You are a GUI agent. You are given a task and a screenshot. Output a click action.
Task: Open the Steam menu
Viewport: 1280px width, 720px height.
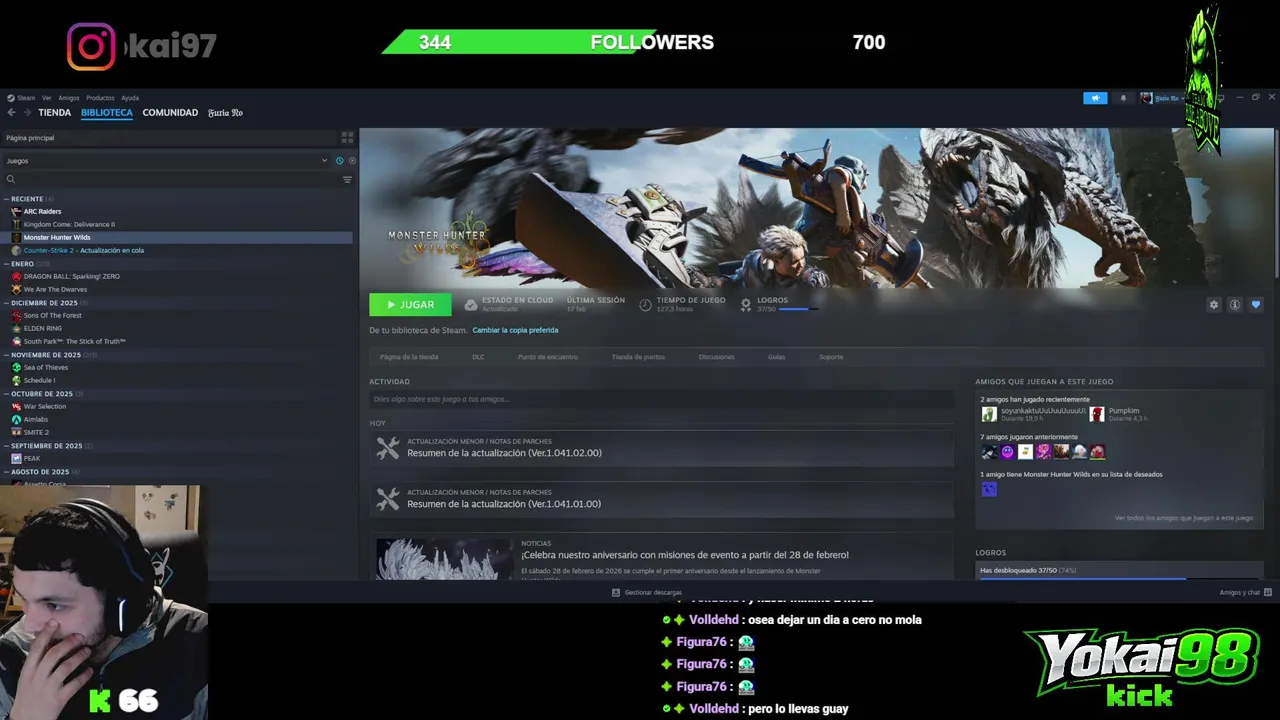tap(21, 98)
